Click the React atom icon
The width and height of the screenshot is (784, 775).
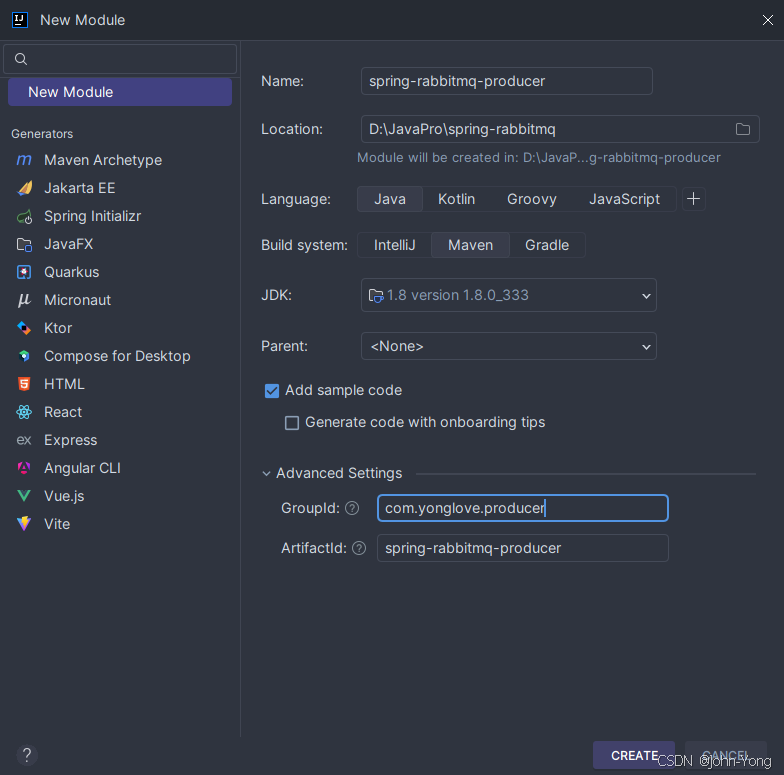click(24, 412)
